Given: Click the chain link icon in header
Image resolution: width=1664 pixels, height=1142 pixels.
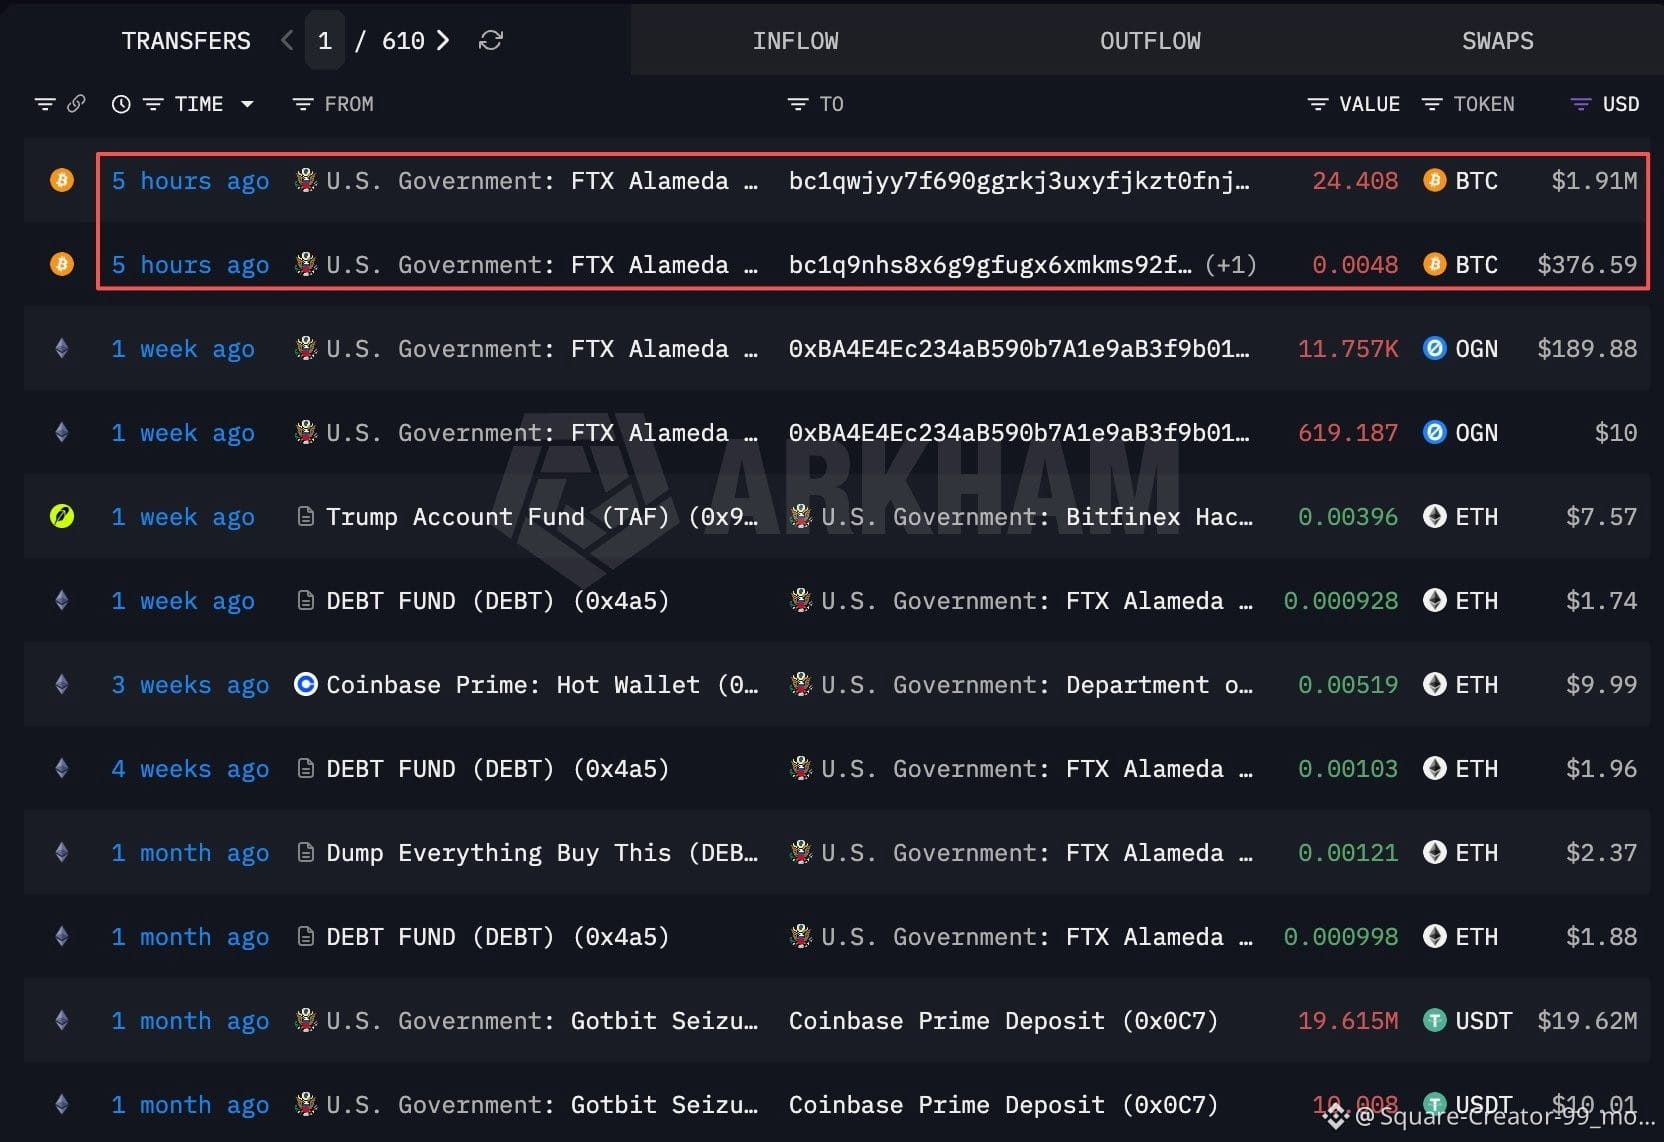Looking at the screenshot, I should [76, 103].
